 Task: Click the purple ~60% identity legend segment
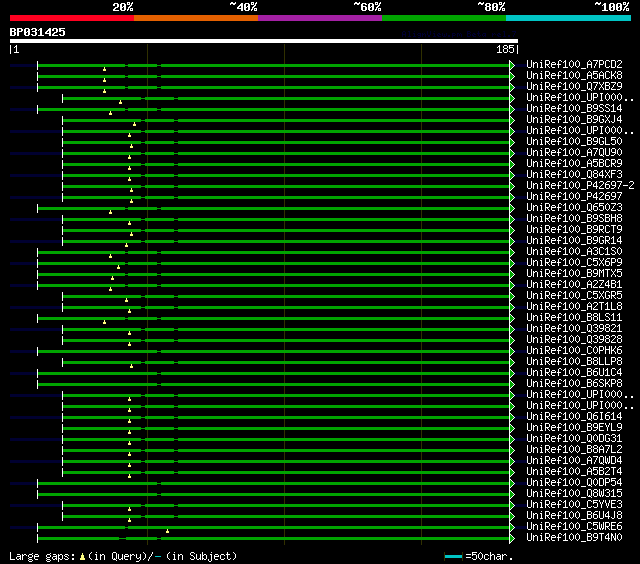click(319, 18)
